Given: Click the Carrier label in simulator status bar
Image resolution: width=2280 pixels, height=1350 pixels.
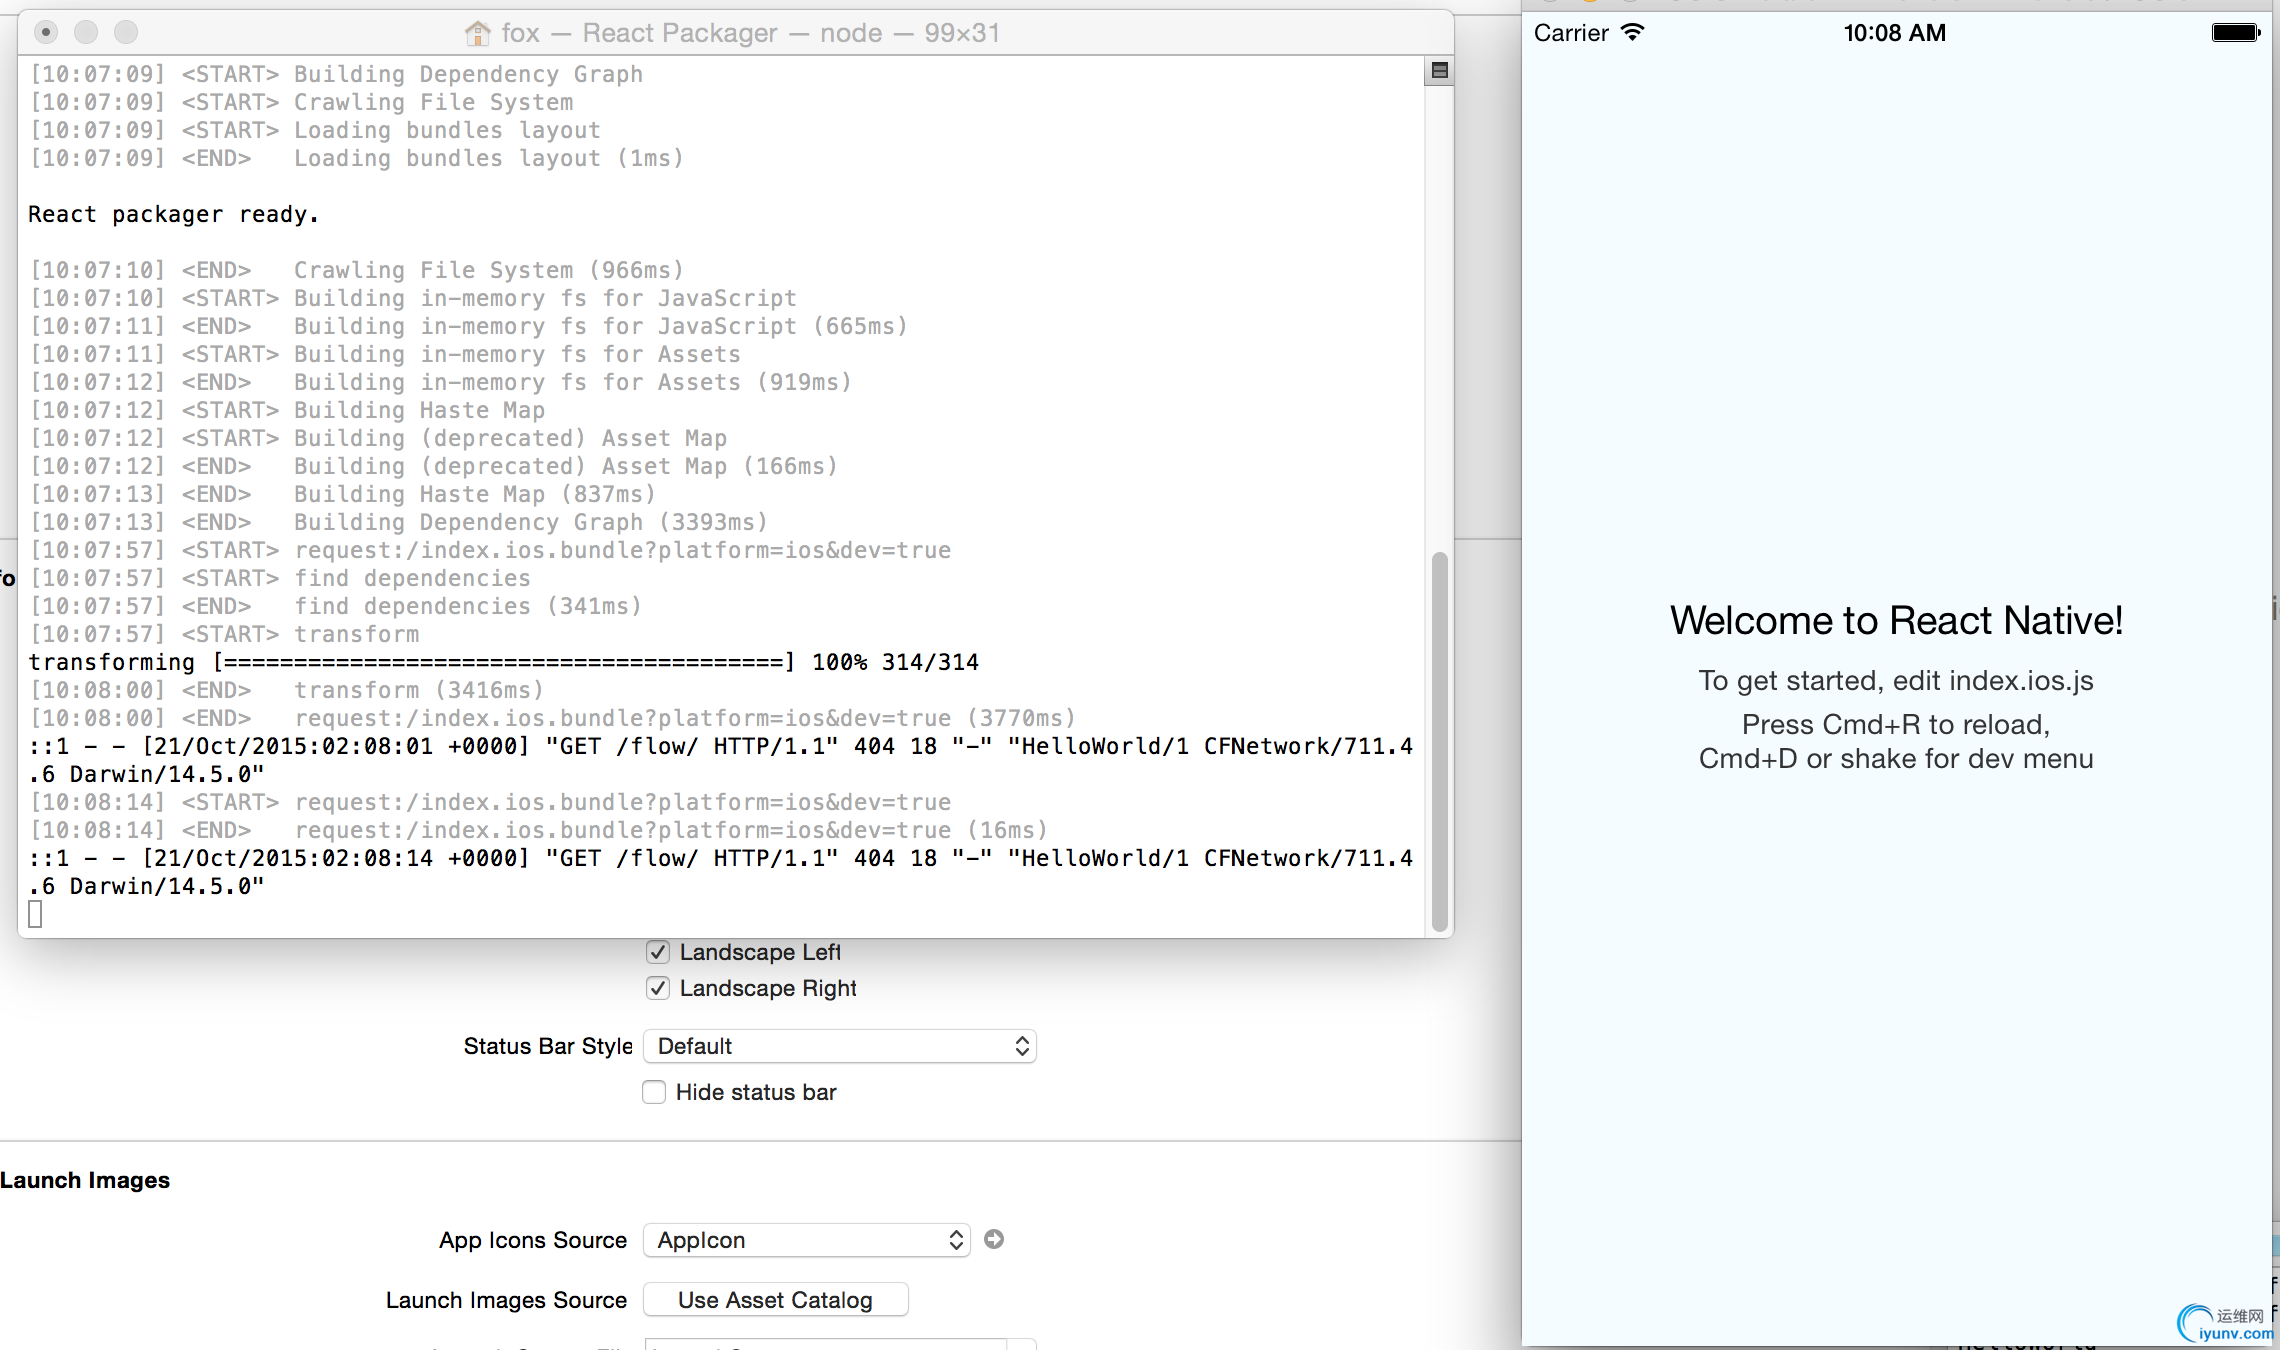Looking at the screenshot, I should (x=1571, y=33).
